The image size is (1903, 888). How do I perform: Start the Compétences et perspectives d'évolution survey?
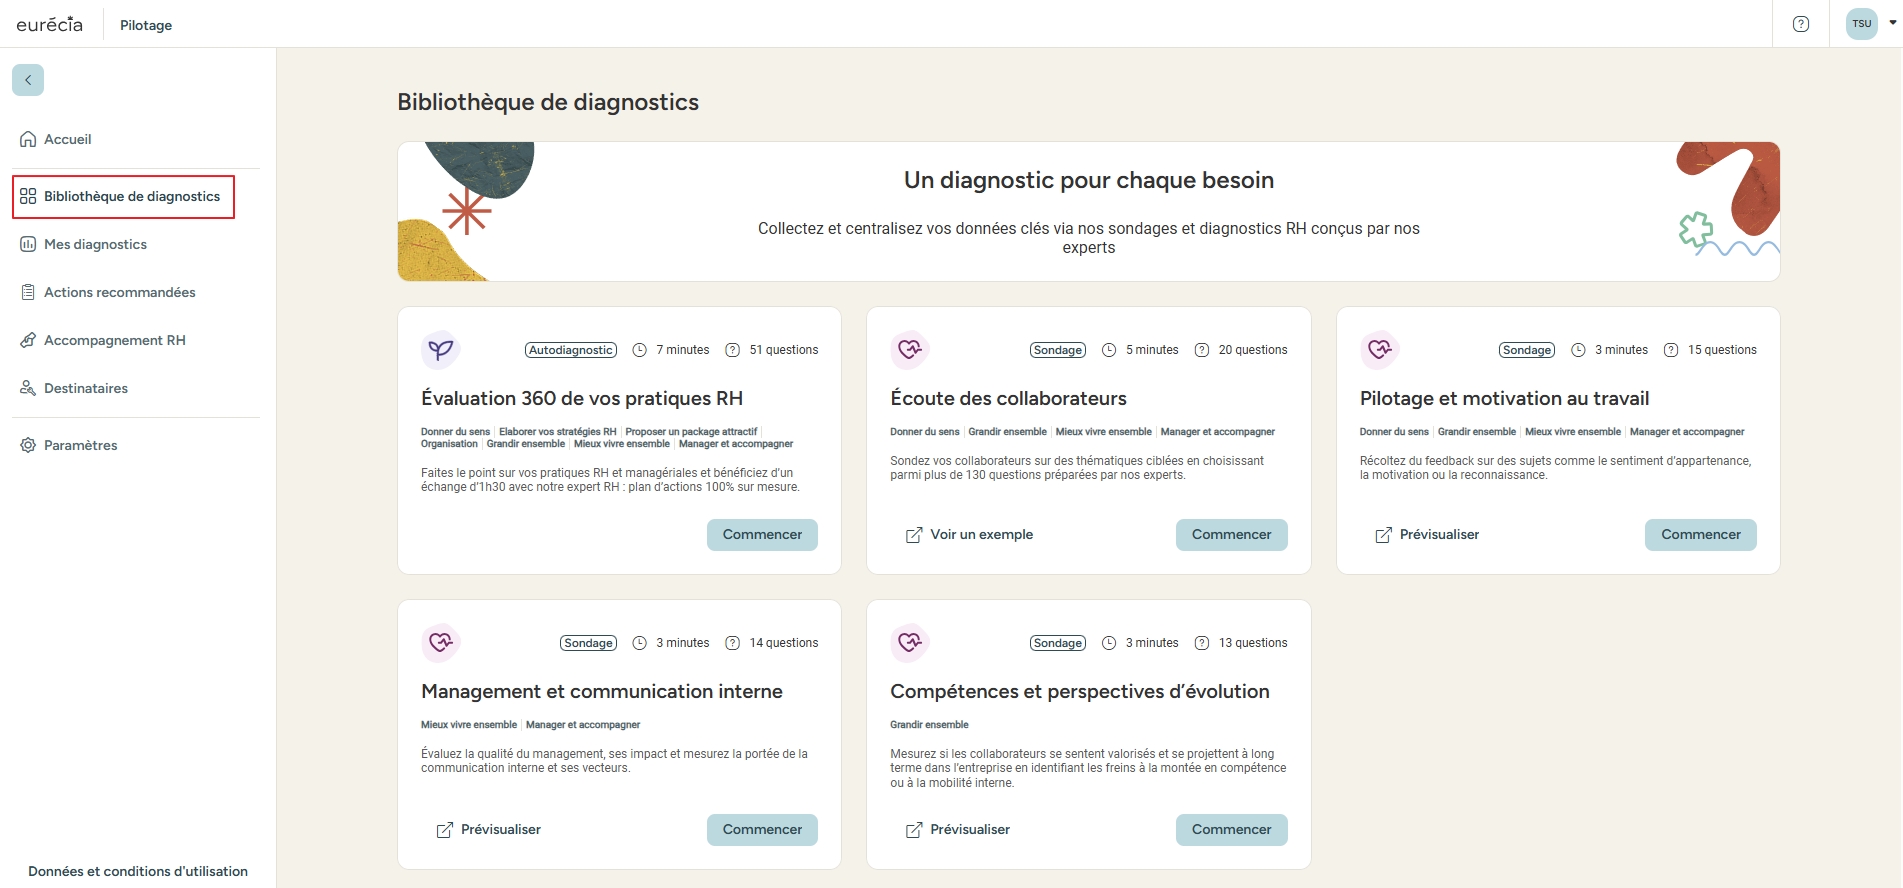point(1231,830)
